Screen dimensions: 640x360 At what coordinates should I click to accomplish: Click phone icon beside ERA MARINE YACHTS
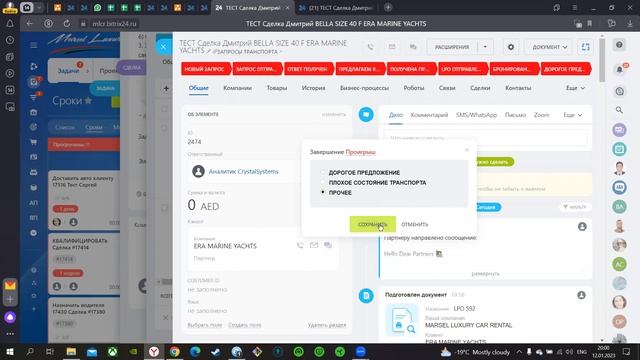(300, 245)
